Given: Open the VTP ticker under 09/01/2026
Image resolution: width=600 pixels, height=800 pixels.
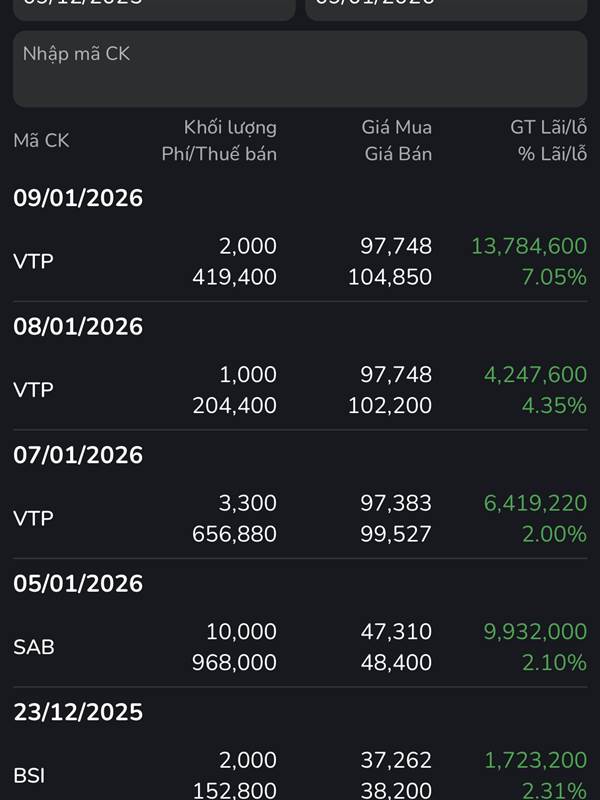Looking at the screenshot, I should 33,261.
